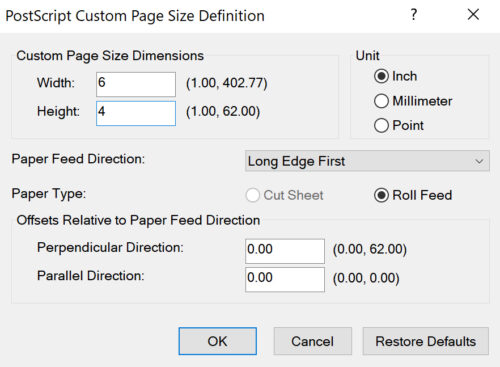Click into the Width input field
Image resolution: width=500 pixels, height=367 pixels.
136,84
